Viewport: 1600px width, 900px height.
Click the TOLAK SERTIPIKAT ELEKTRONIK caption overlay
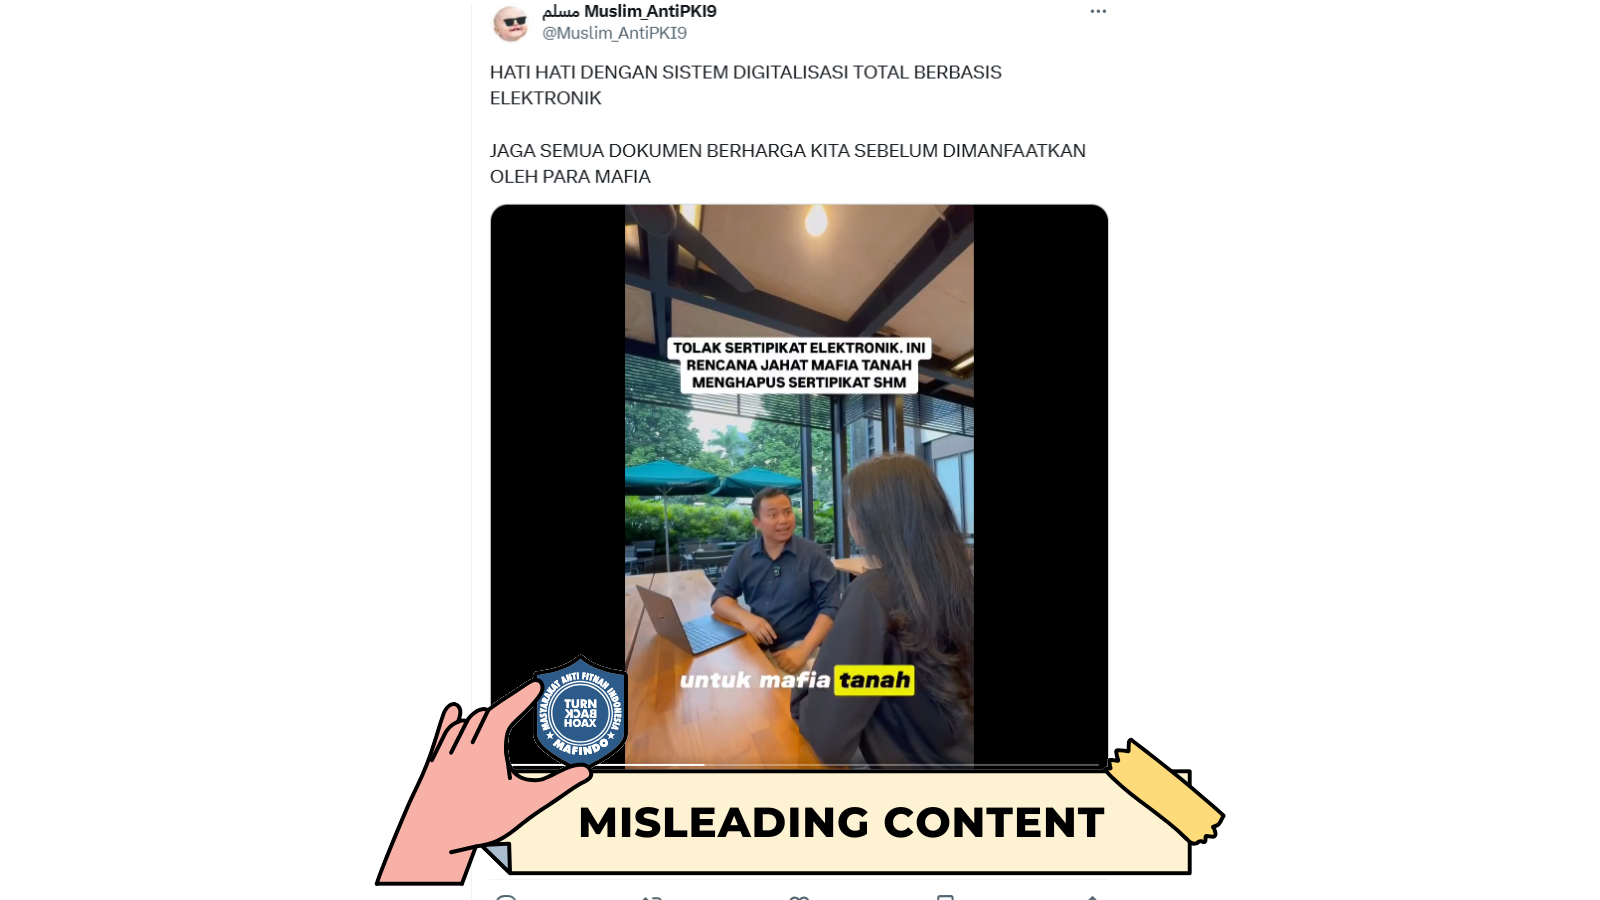coord(799,365)
